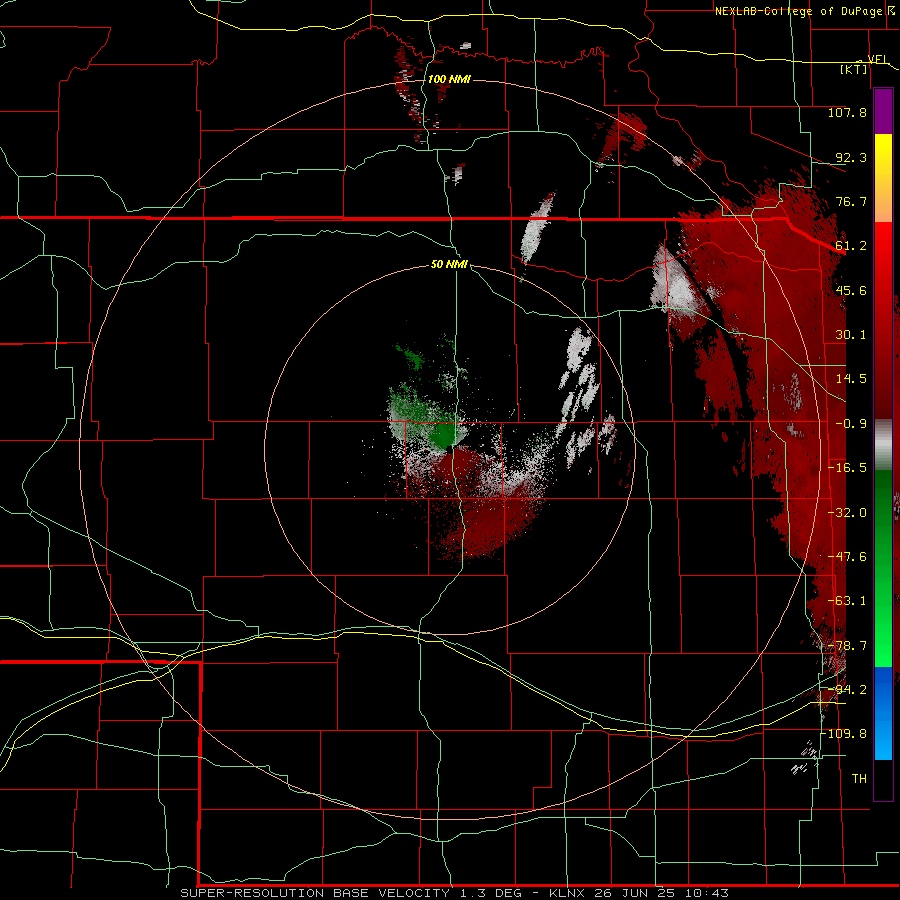The width and height of the screenshot is (900, 900).
Task: Click the radar site at range ring center
Action: click(449, 448)
